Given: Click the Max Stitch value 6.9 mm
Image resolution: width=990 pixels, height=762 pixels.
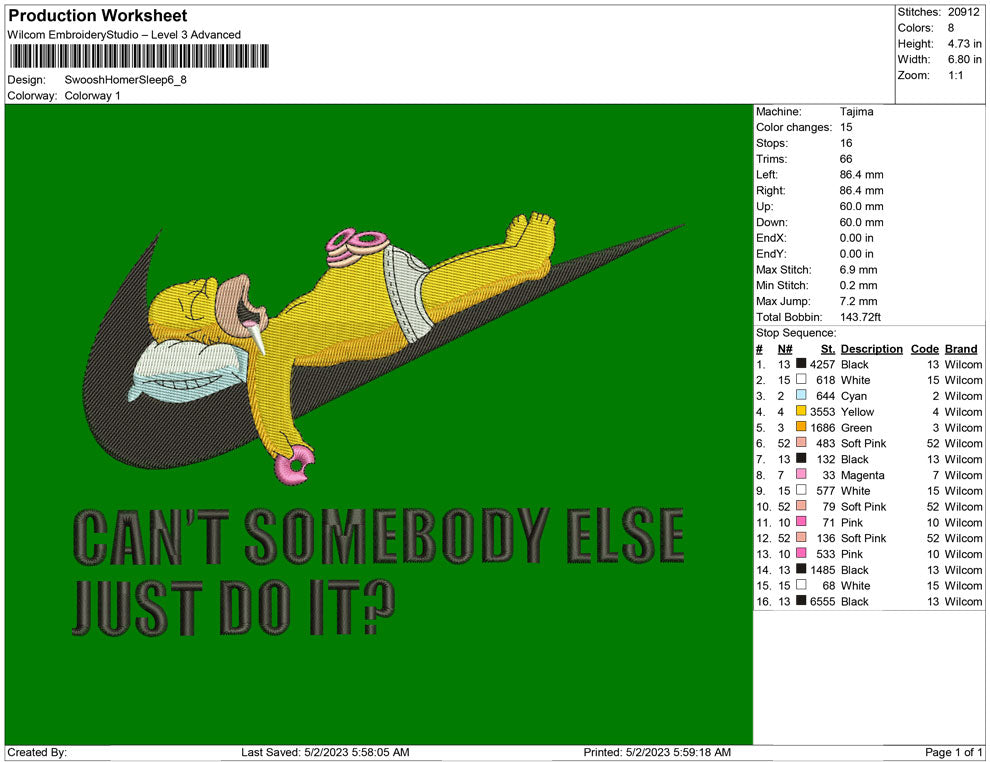Looking at the screenshot, I should click(859, 270).
